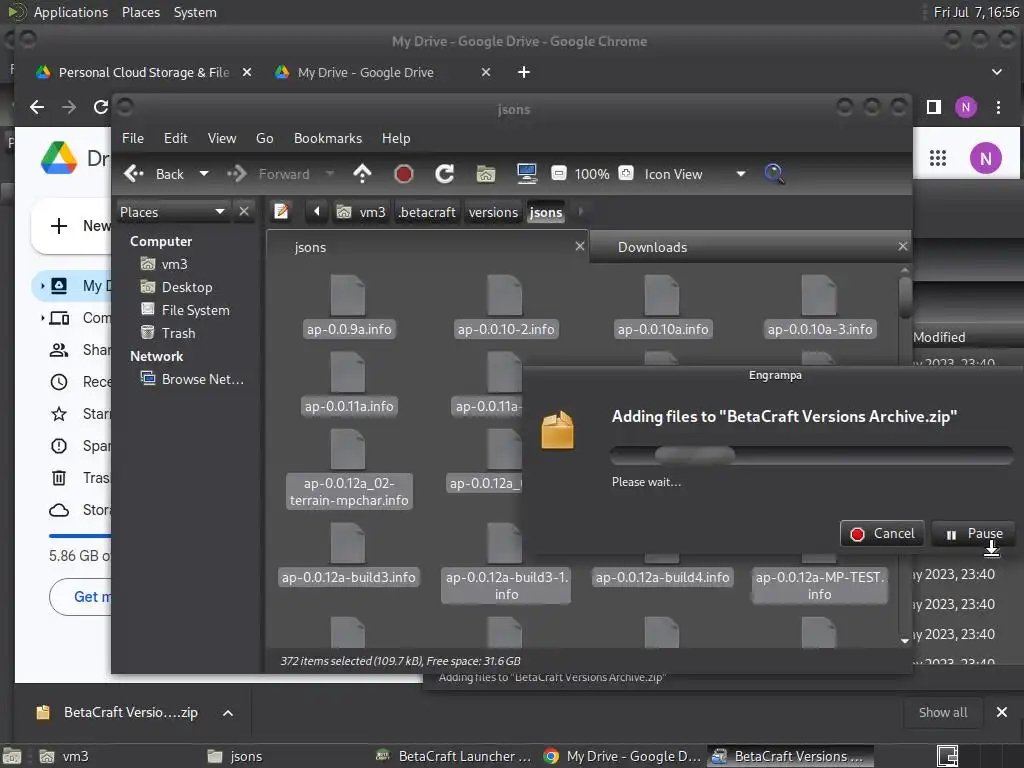The height and width of the screenshot is (768, 1024).
Task: Toggle Chrome side panel icon
Action: (934, 107)
